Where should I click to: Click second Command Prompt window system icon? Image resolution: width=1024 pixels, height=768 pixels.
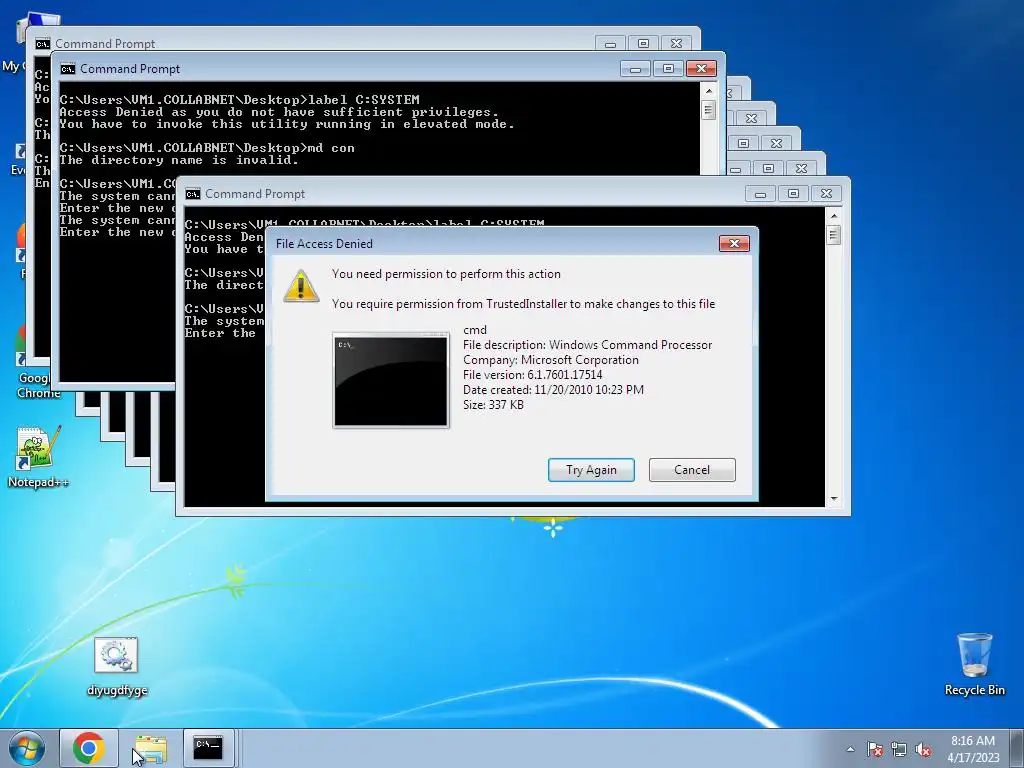tap(68, 69)
